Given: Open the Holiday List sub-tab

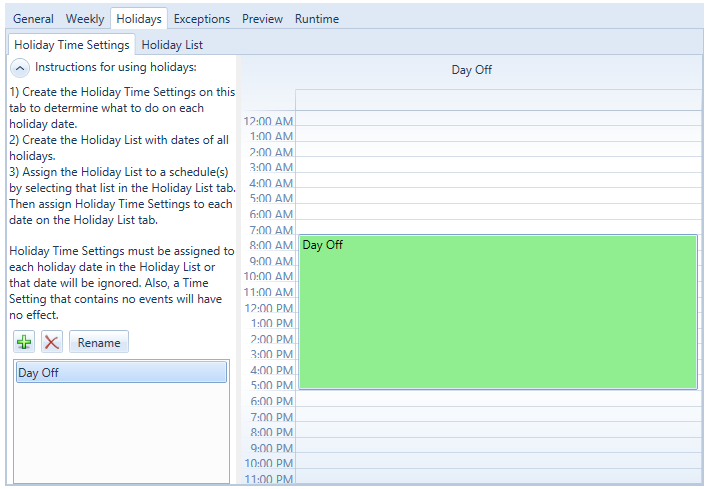Looking at the screenshot, I should coord(172,45).
